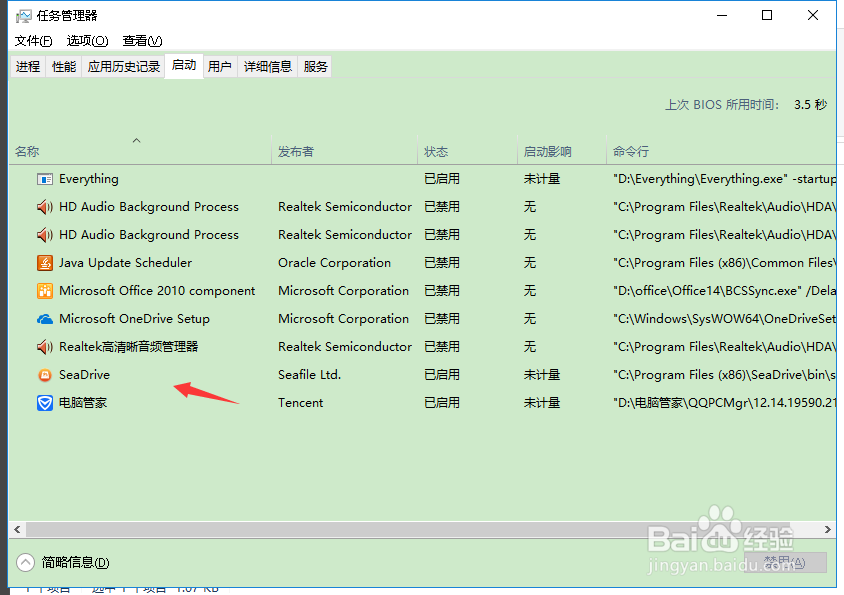Select the 启动 tab
This screenshot has height=595, width=844.
click(x=184, y=66)
